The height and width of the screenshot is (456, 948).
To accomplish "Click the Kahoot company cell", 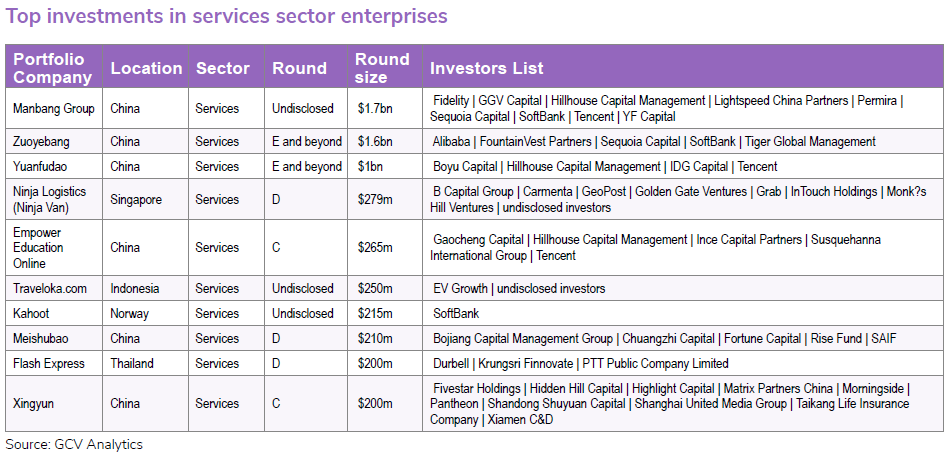I will click(31, 313).
